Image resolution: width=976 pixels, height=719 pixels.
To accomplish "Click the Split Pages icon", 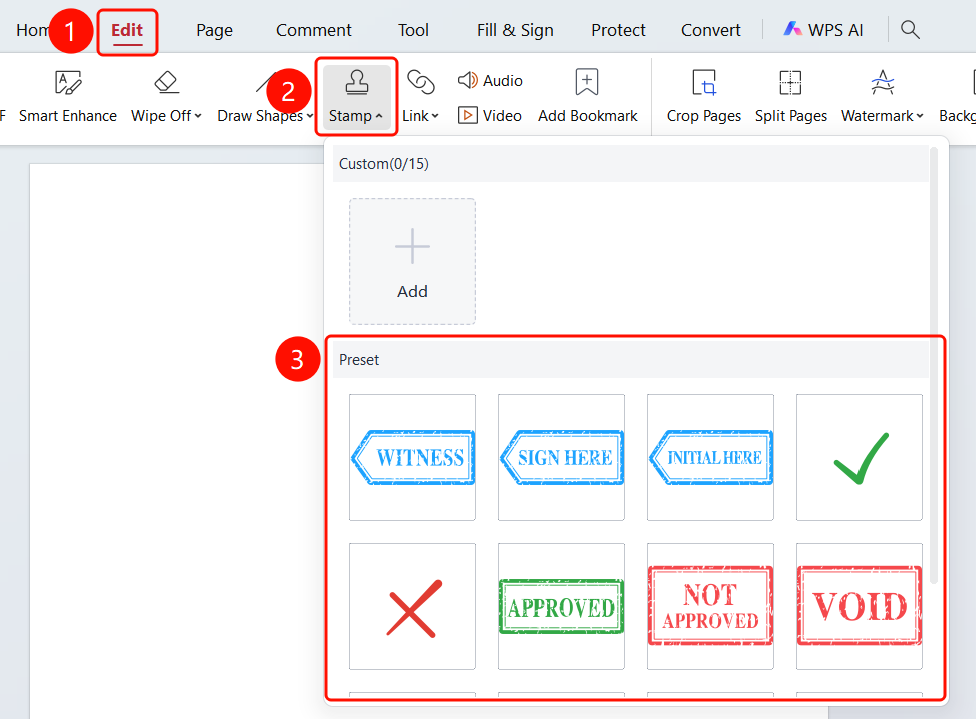I will [790, 83].
